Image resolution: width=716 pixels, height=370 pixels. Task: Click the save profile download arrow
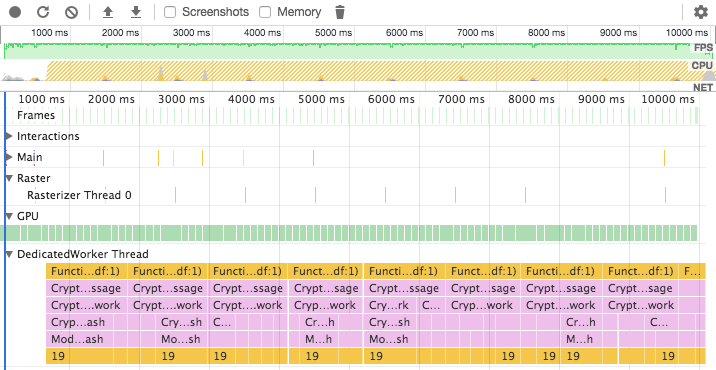(136, 12)
